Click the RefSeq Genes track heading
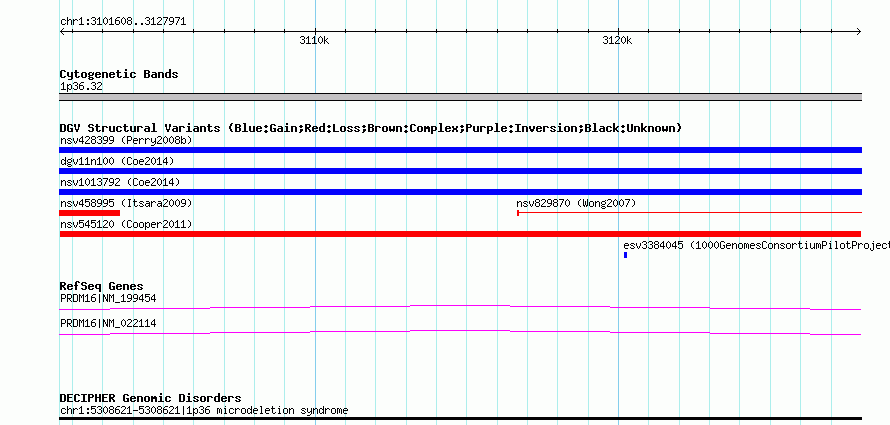The width and height of the screenshot is (890, 425). [101, 286]
